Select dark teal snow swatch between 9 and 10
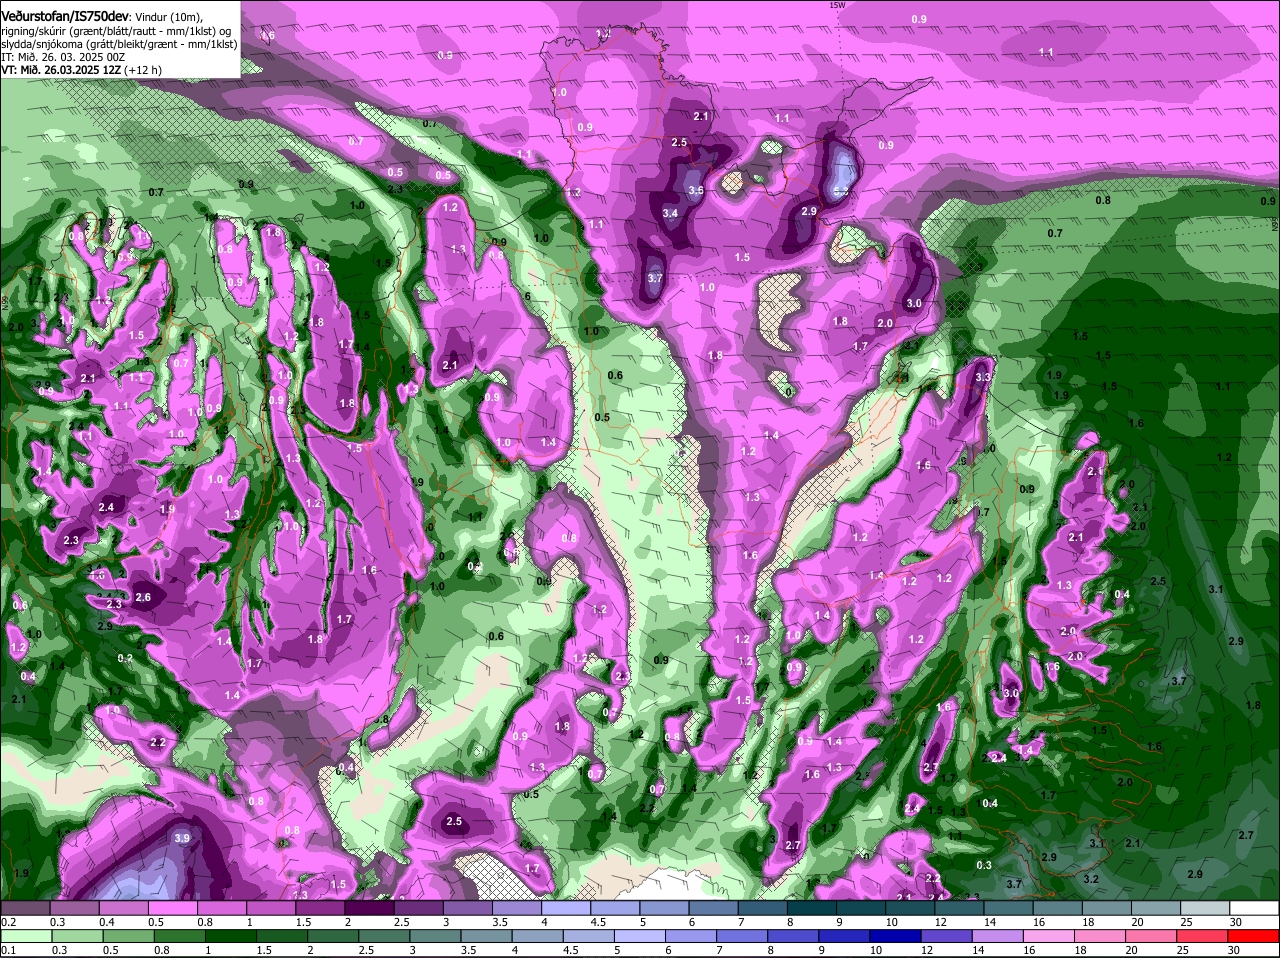 tap(861, 907)
